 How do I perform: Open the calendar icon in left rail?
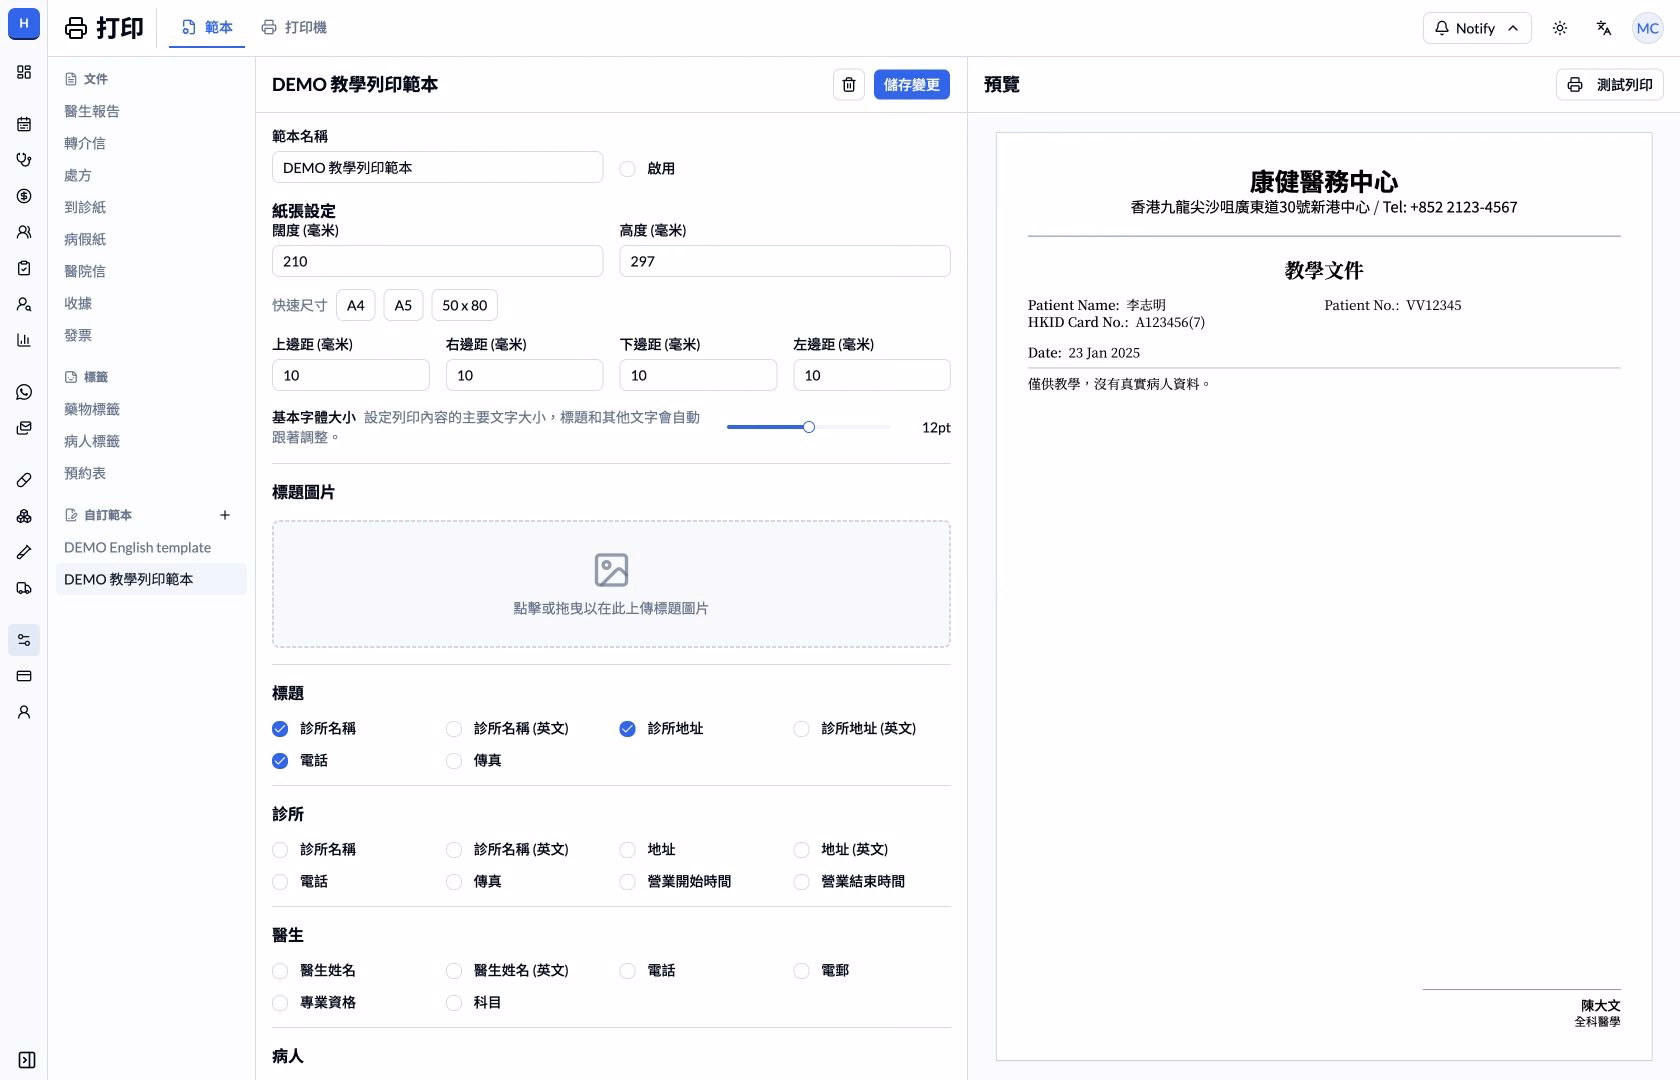coord(24,124)
